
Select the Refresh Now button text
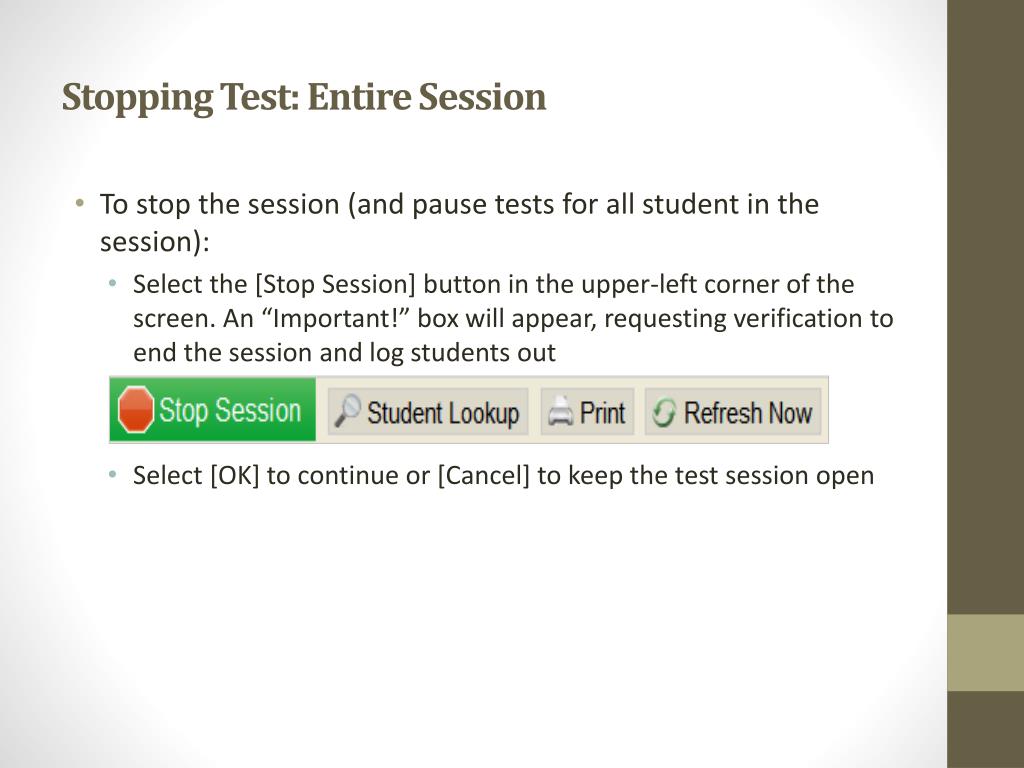[x=748, y=413]
